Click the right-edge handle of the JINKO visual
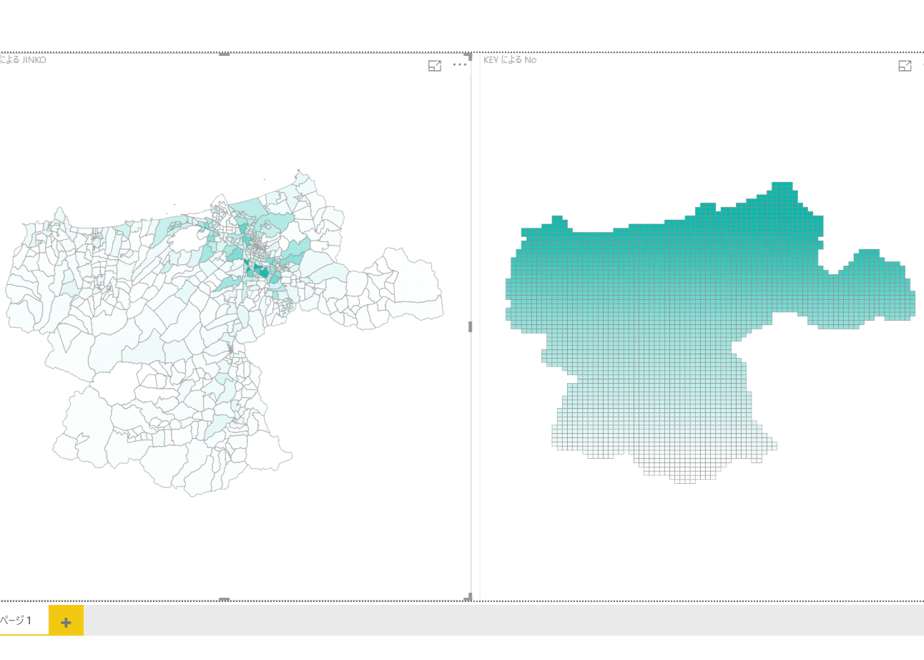The width and height of the screenshot is (924, 660). pyautogui.click(x=470, y=326)
